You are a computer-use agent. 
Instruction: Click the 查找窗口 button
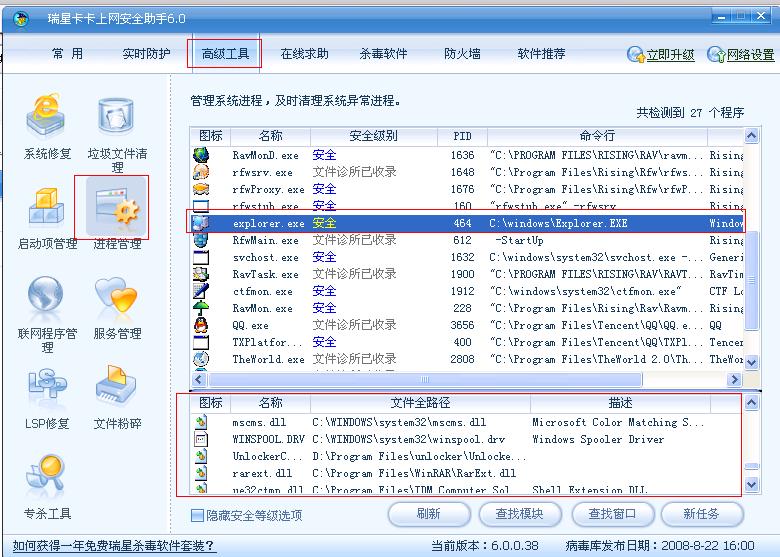tap(612, 514)
